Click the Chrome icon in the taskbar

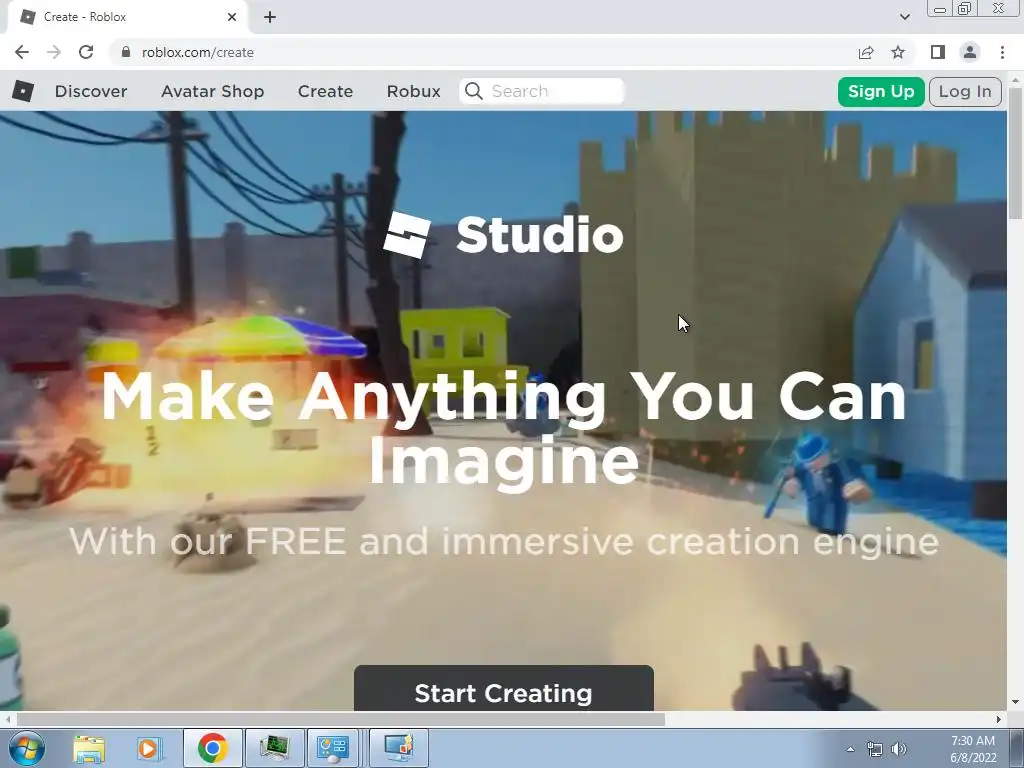[x=212, y=748]
